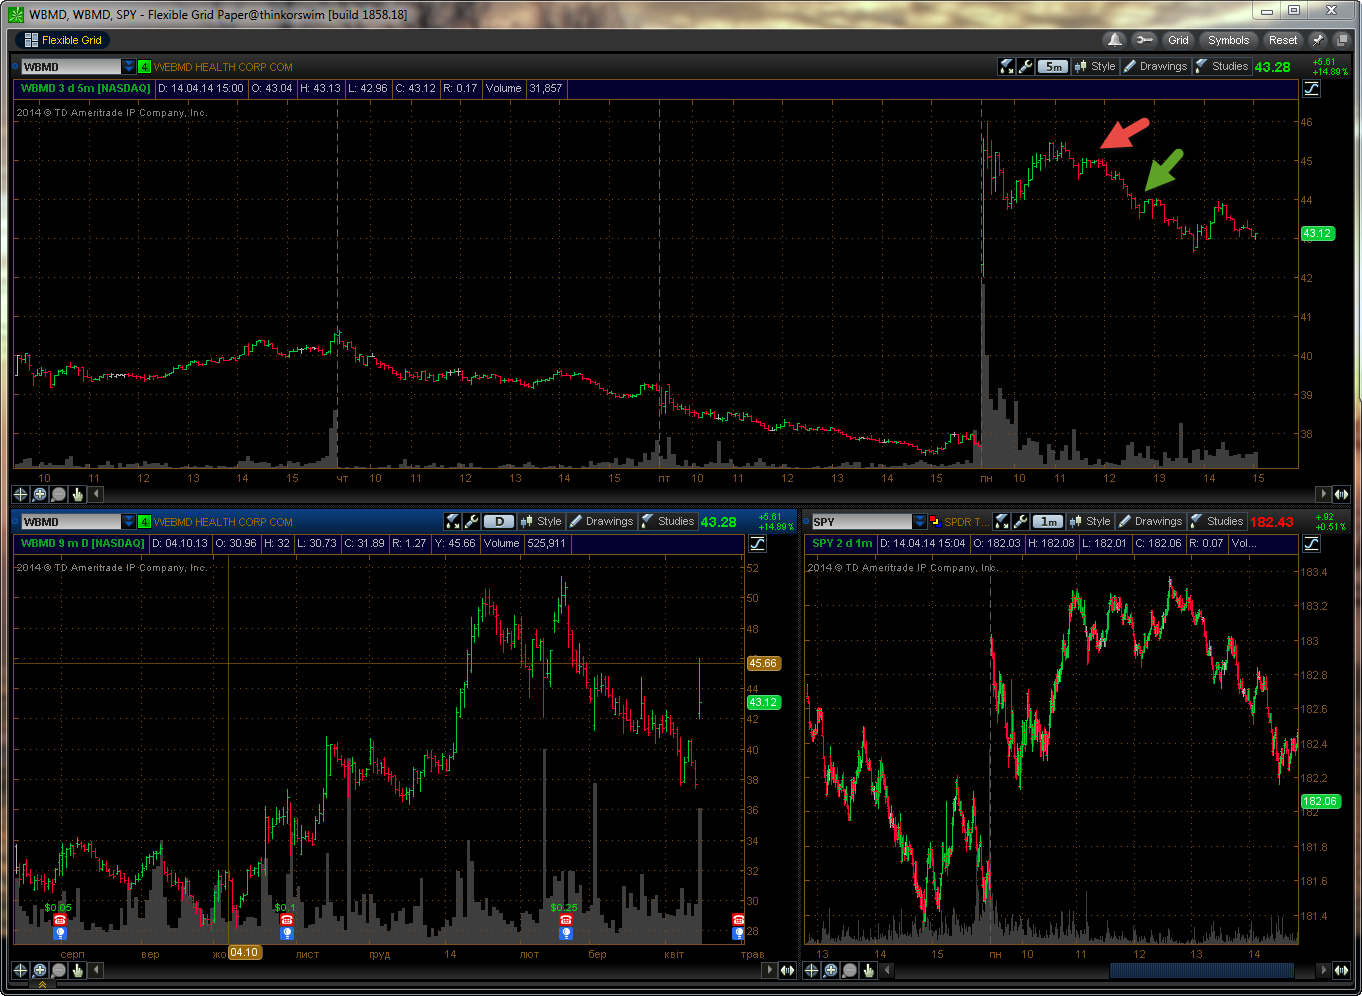Click first red phone event icon on daily chart
Screen dimensions: 1362x996
click(60, 919)
